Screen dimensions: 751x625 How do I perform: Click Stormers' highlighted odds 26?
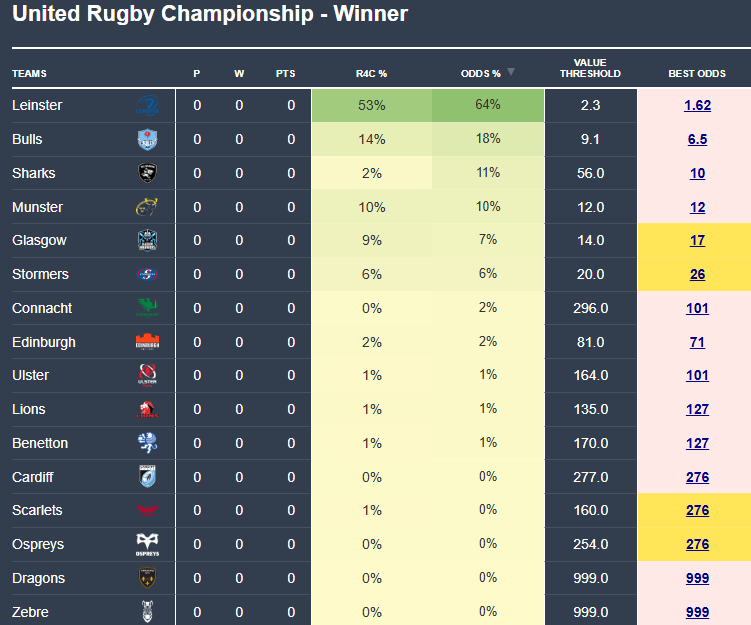point(697,274)
